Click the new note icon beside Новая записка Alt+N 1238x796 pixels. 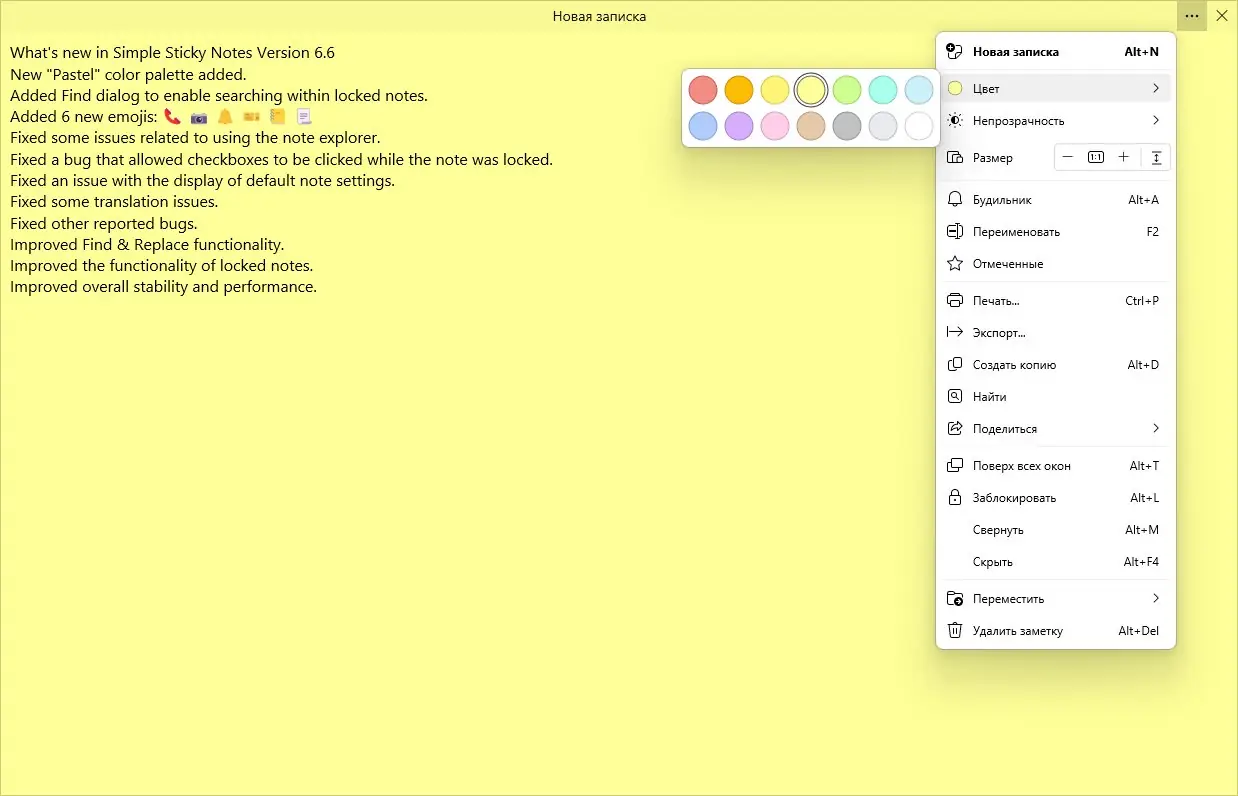point(954,52)
